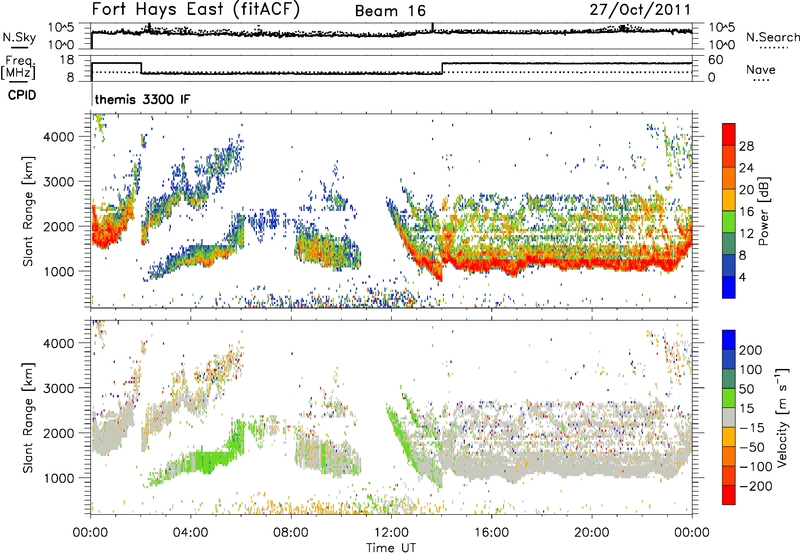Click the blue 200 swatch on Velocity bar
Viewport: 800px width, 554px height.
(x=729, y=339)
